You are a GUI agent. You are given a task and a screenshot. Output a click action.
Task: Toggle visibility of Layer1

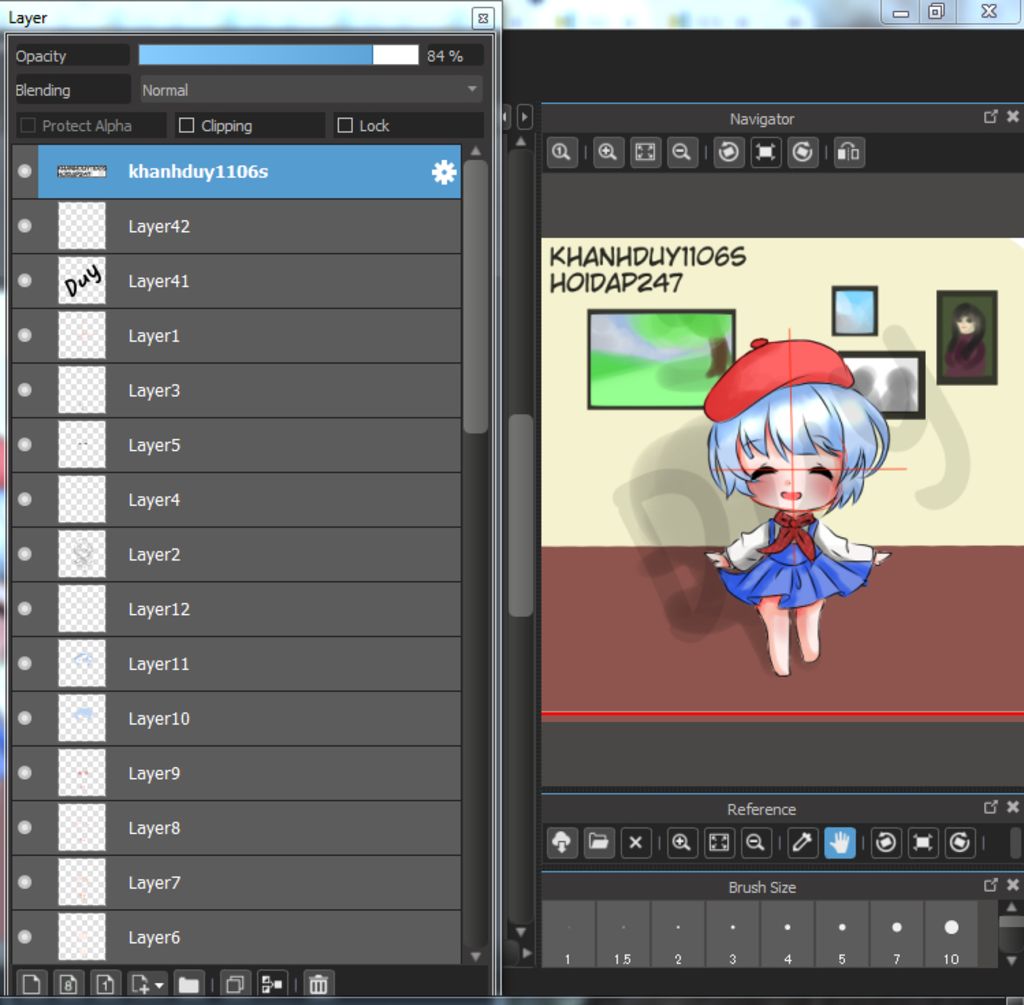pyautogui.click(x=25, y=335)
